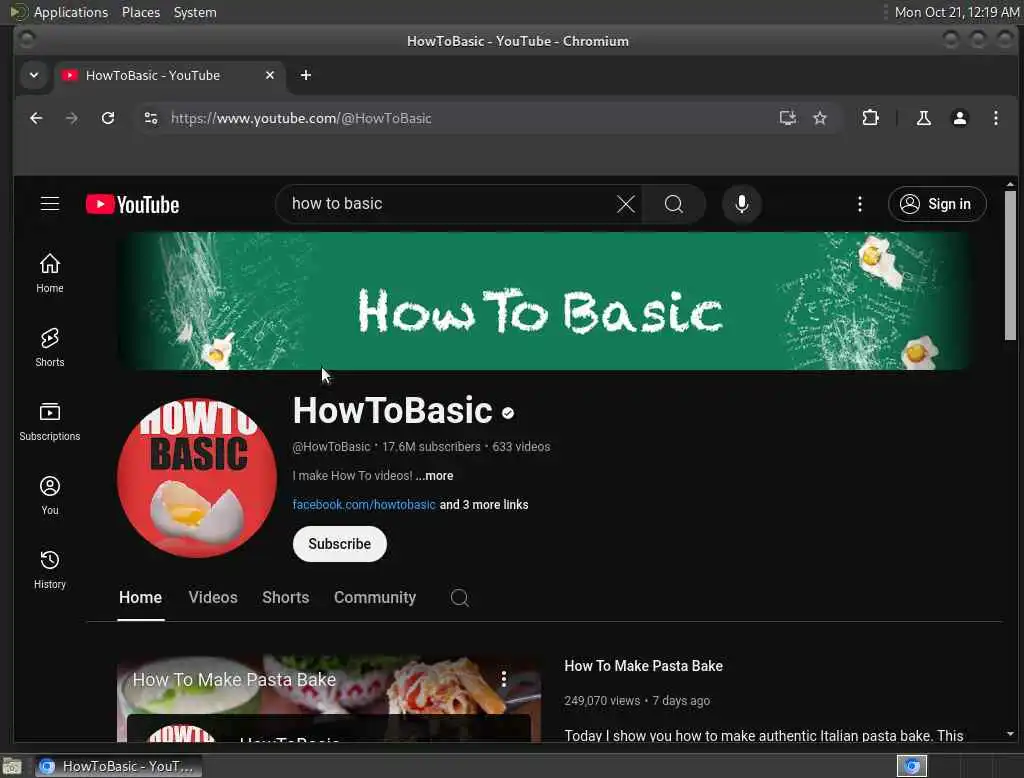Open the Places menu

click(x=140, y=12)
